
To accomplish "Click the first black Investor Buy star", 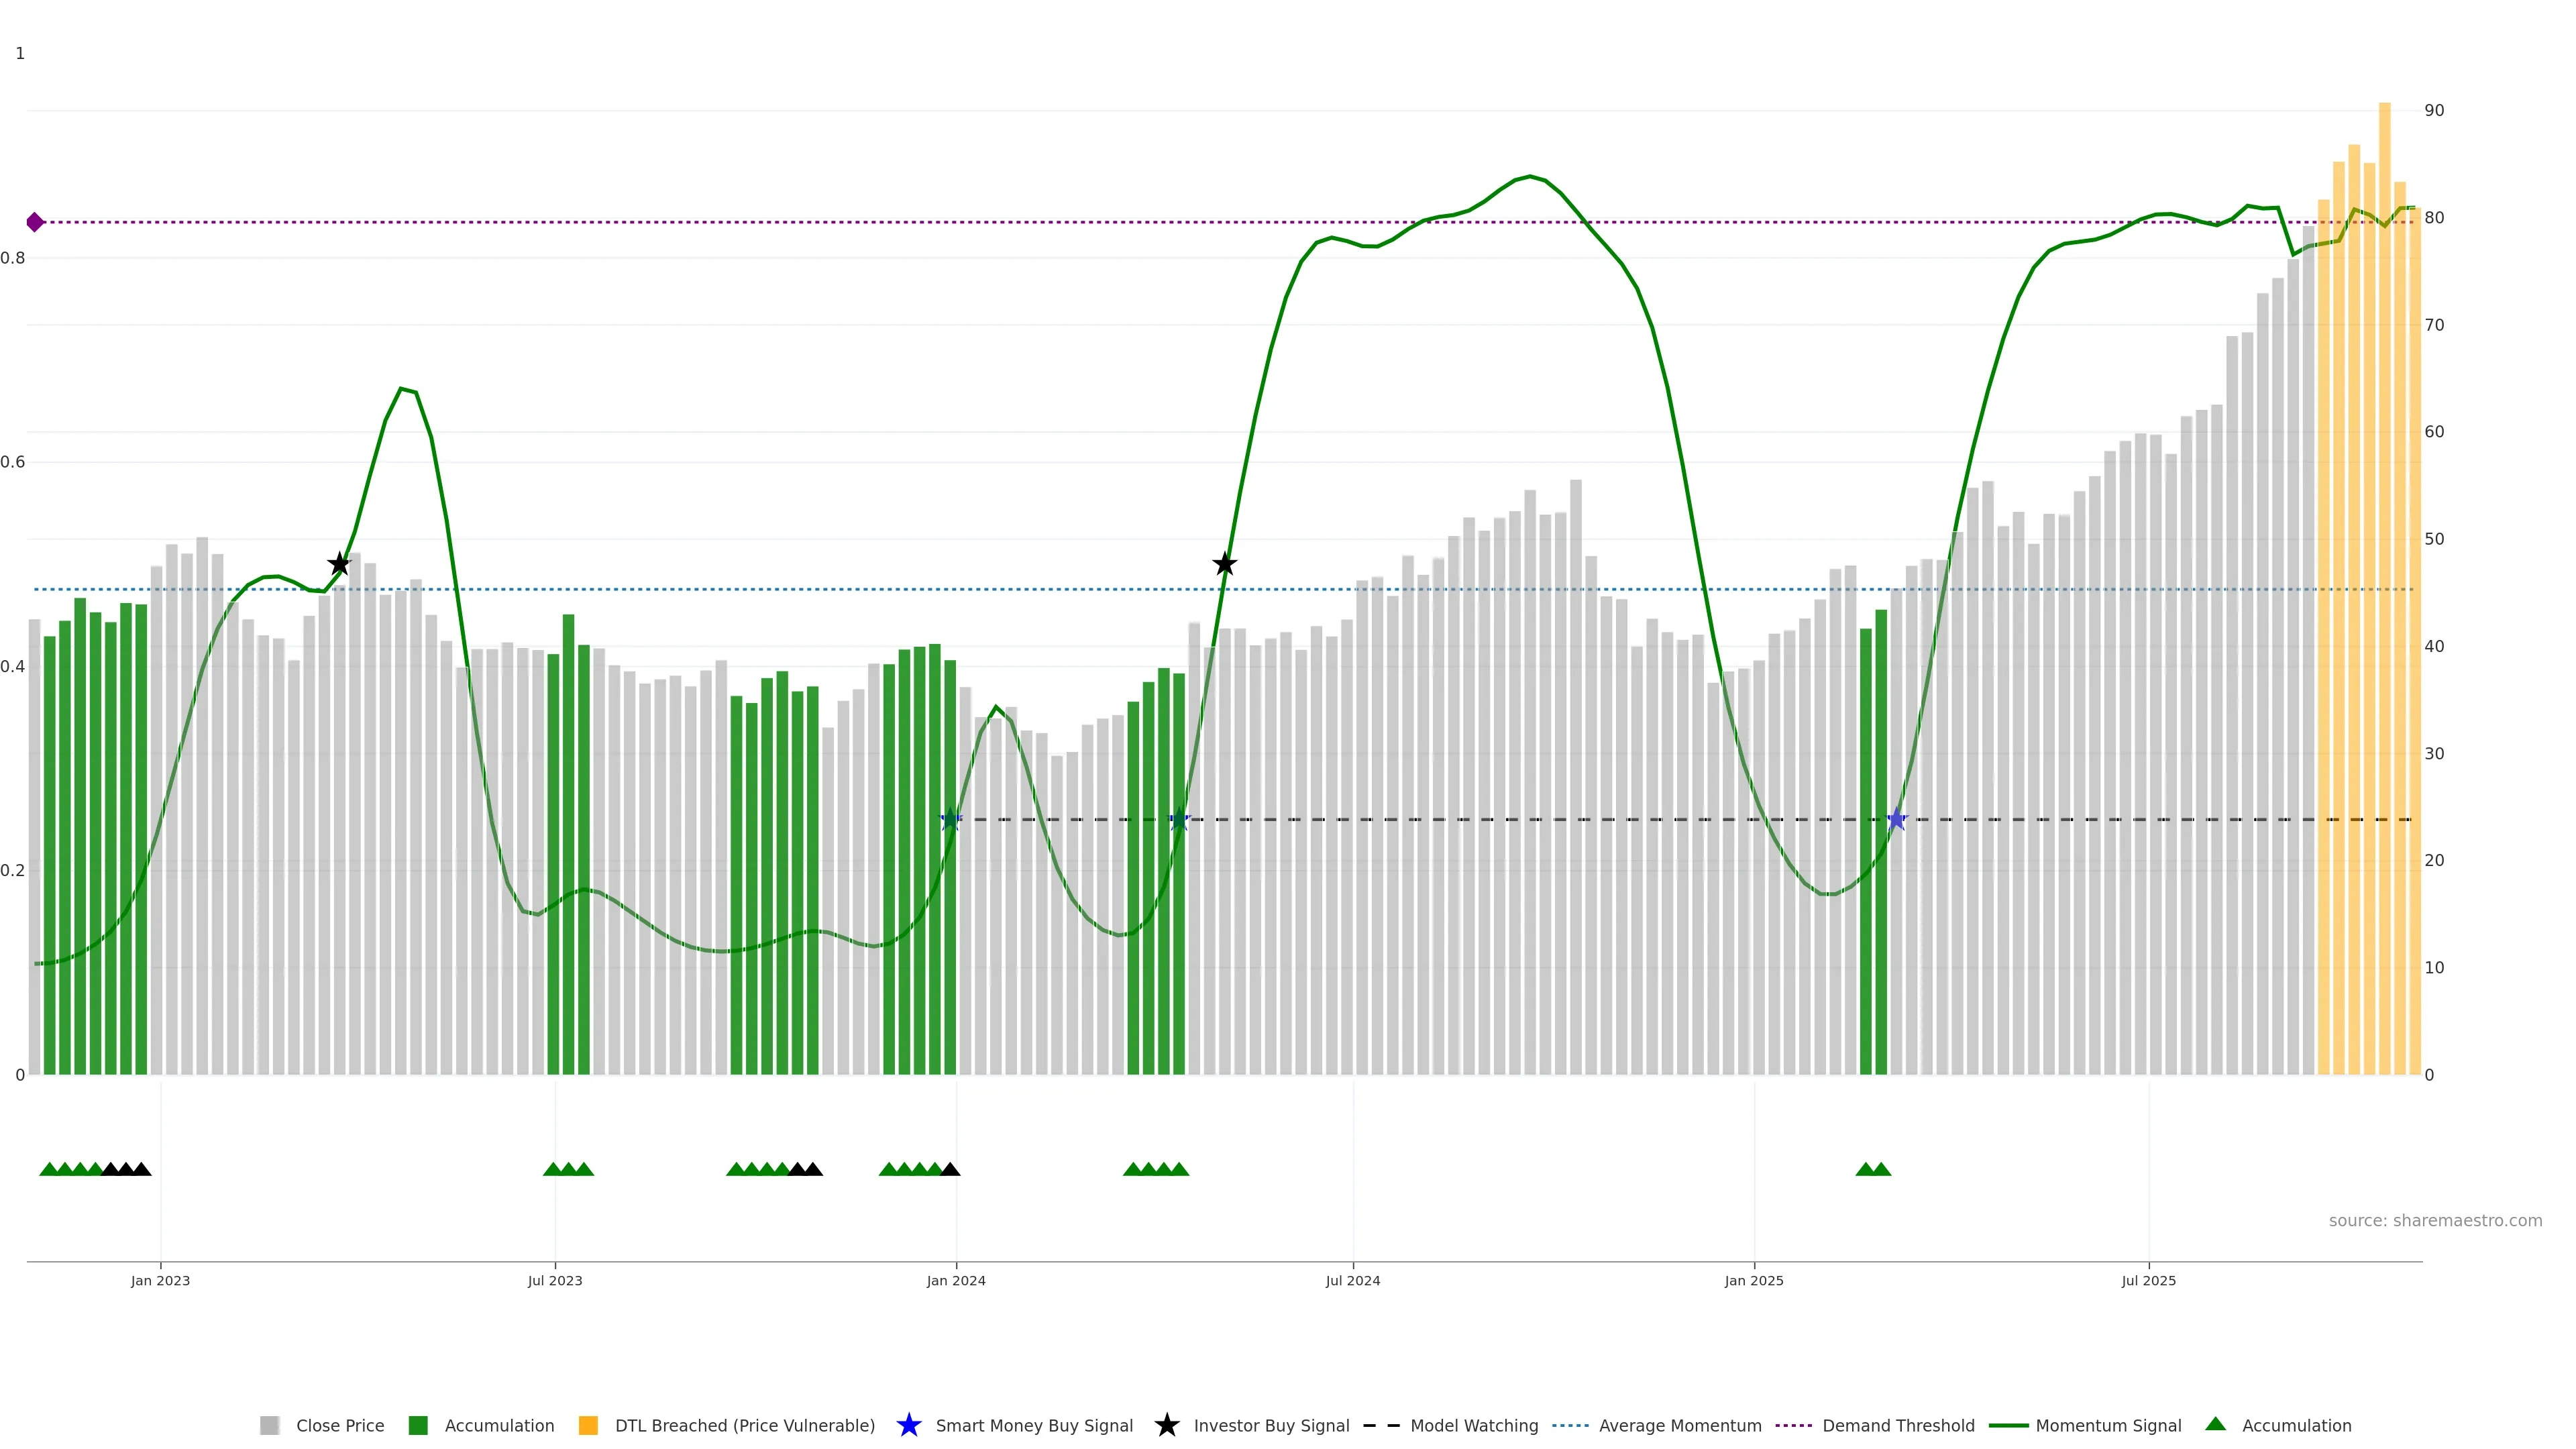I will (x=339, y=564).
